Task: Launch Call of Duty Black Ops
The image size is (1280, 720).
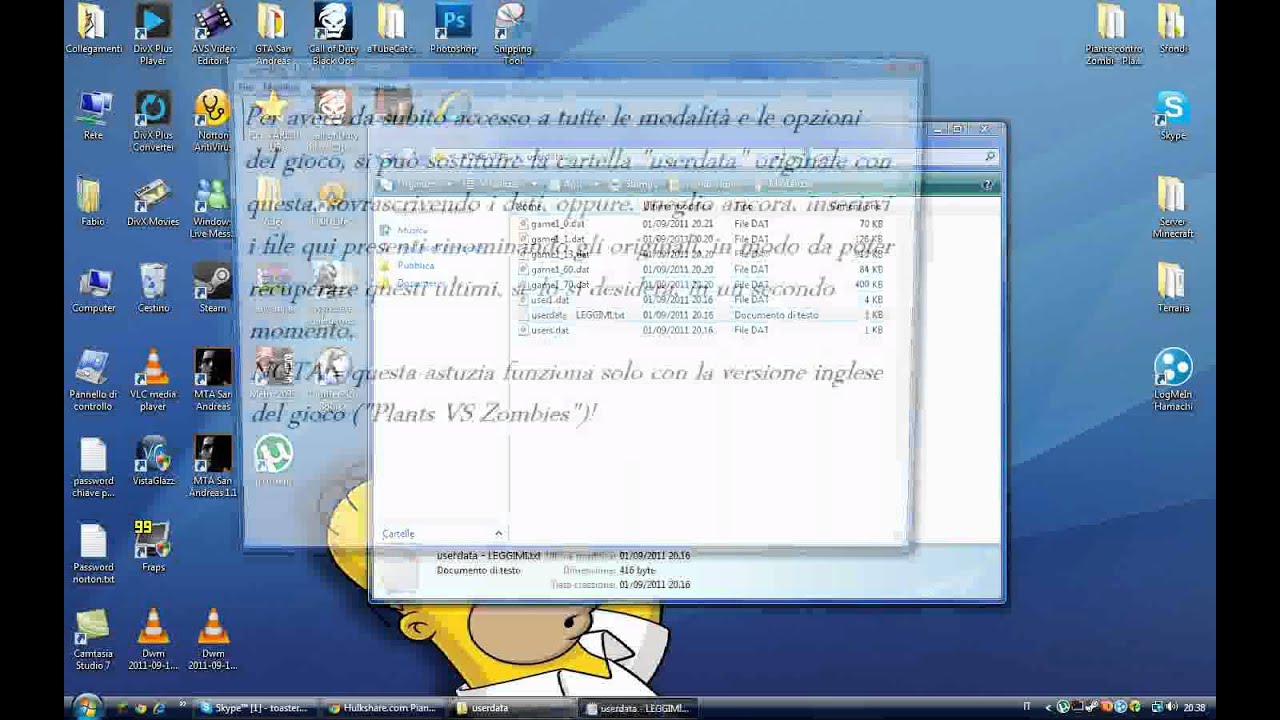Action: tap(333, 34)
